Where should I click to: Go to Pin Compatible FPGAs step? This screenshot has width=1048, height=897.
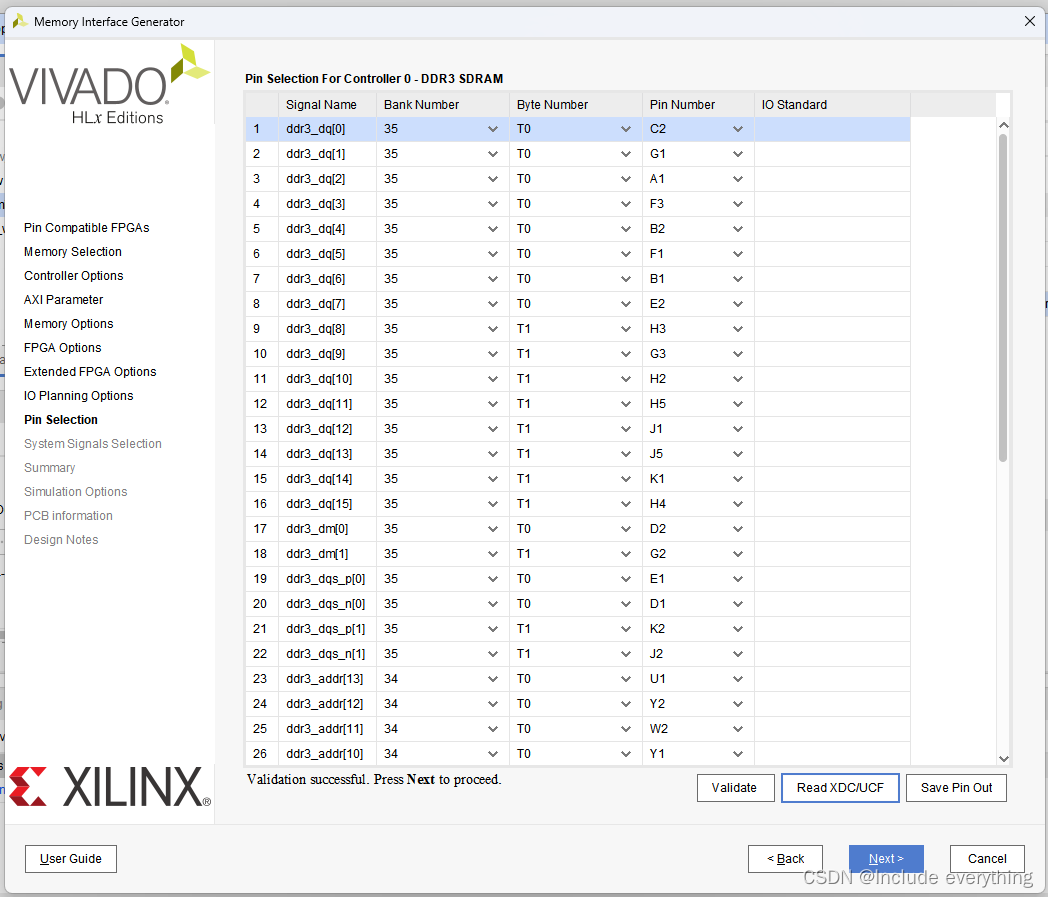click(x=86, y=228)
